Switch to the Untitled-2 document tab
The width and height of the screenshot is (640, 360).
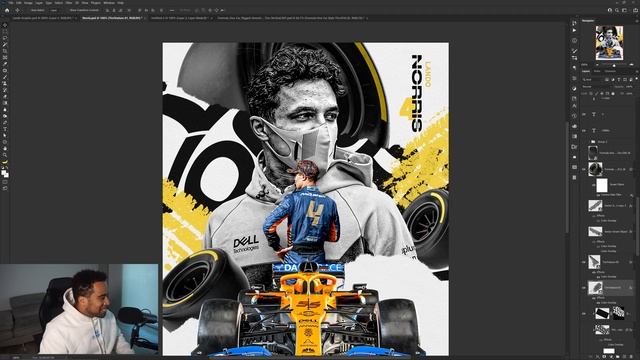pos(180,18)
